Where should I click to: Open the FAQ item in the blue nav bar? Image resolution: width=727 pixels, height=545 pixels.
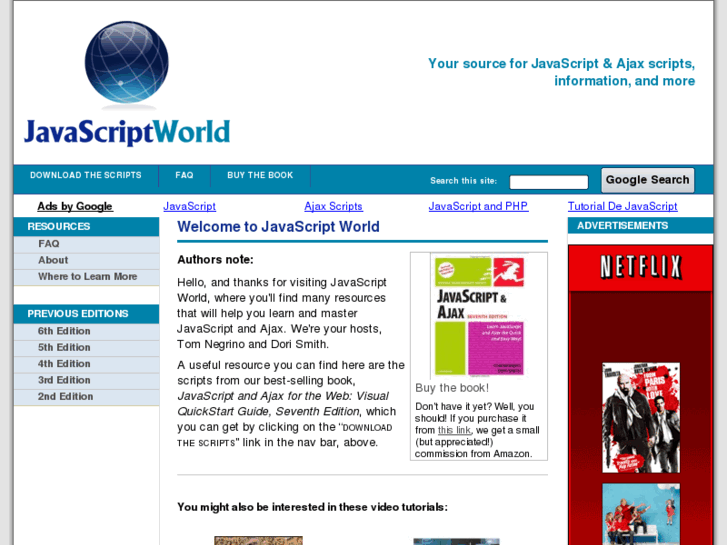[x=185, y=175]
